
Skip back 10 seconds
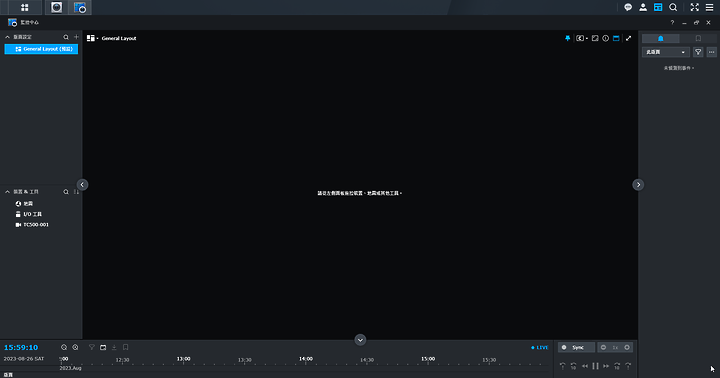[574, 366]
